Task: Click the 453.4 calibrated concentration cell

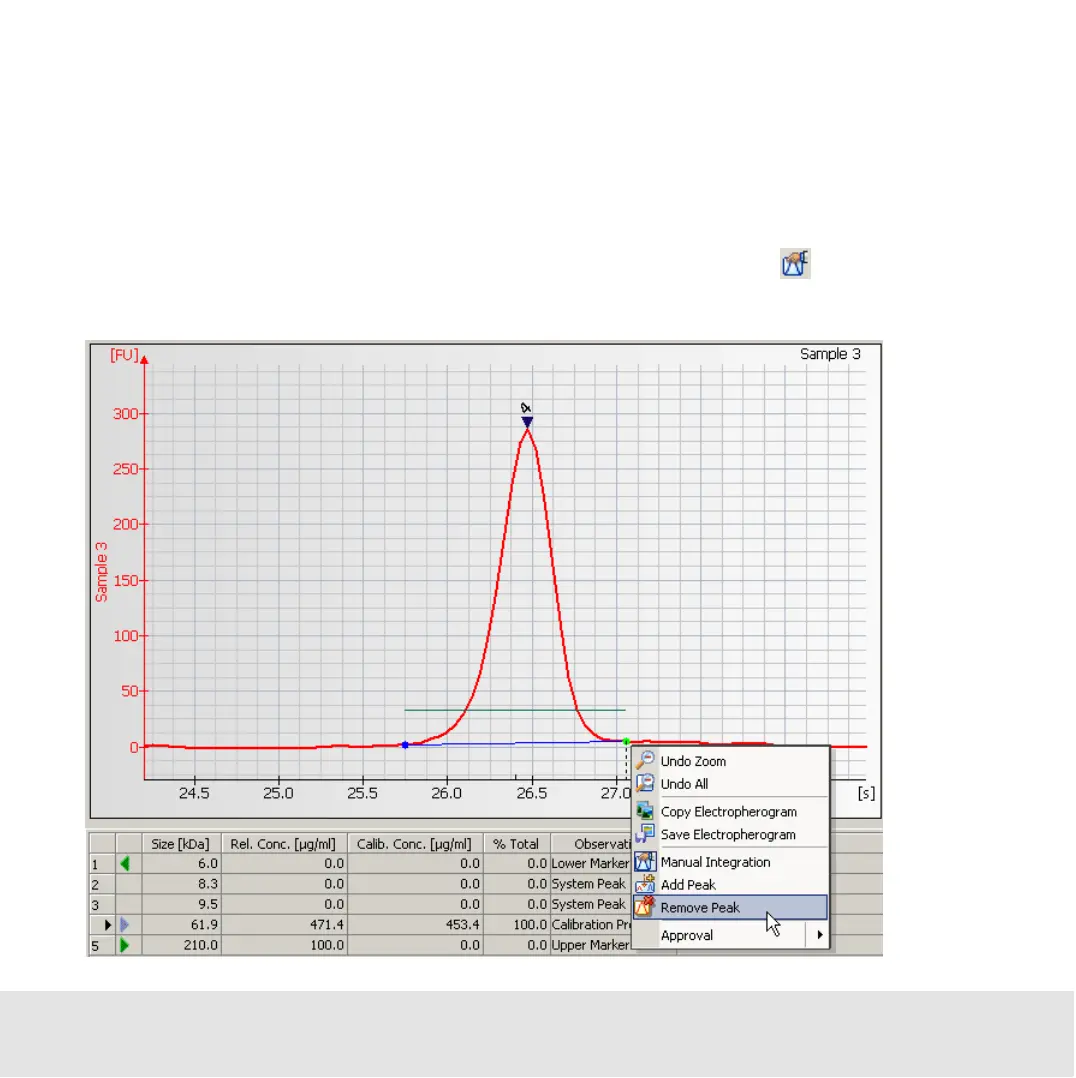Action: click(415, 925)
